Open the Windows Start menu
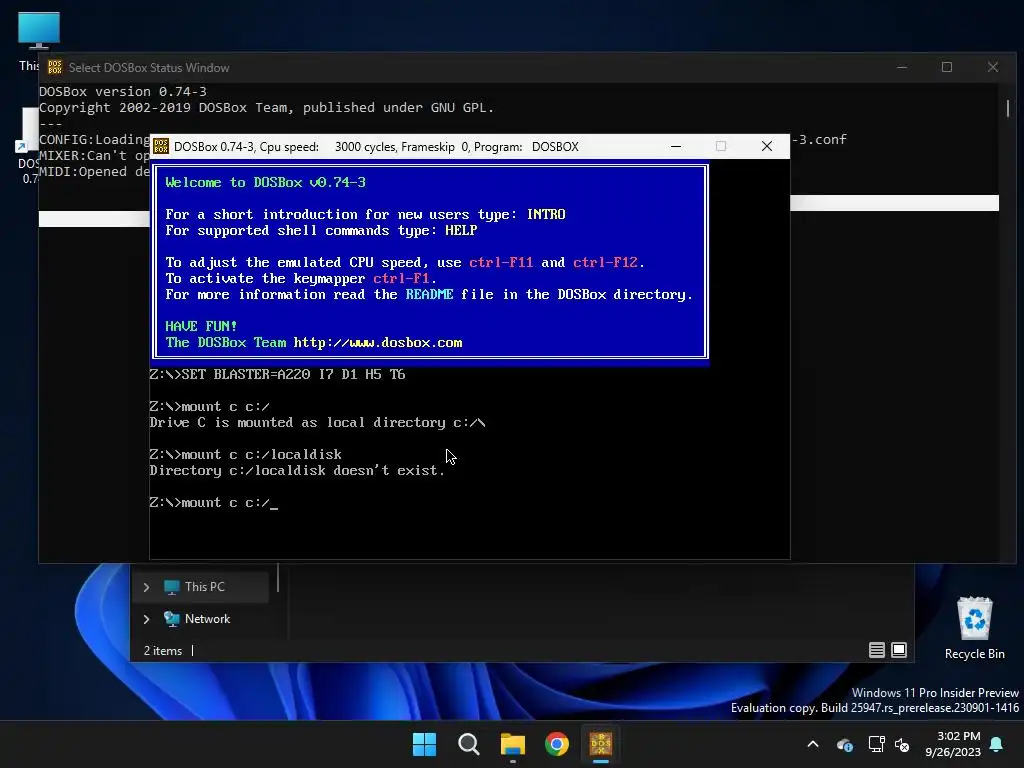1024x768 pixels. pos(424,744)
